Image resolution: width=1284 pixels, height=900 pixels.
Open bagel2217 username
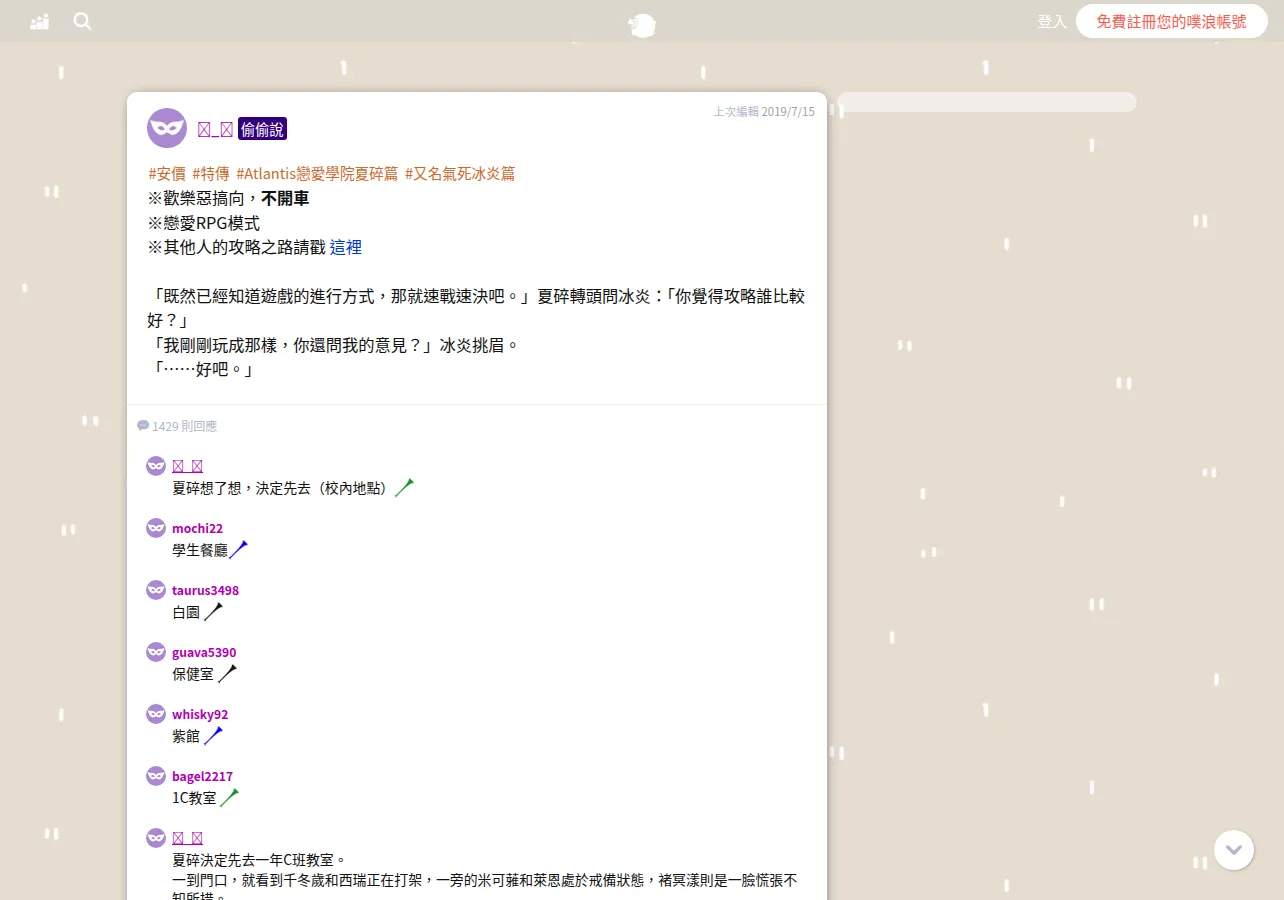202,776
